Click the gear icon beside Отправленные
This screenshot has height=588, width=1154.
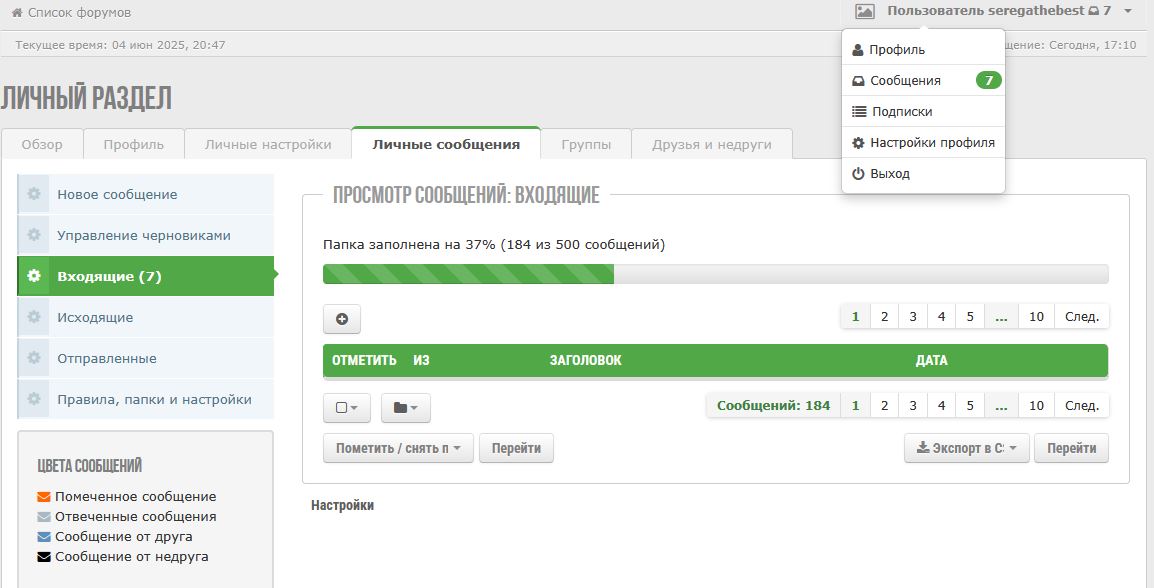click(x=34, y=358)
